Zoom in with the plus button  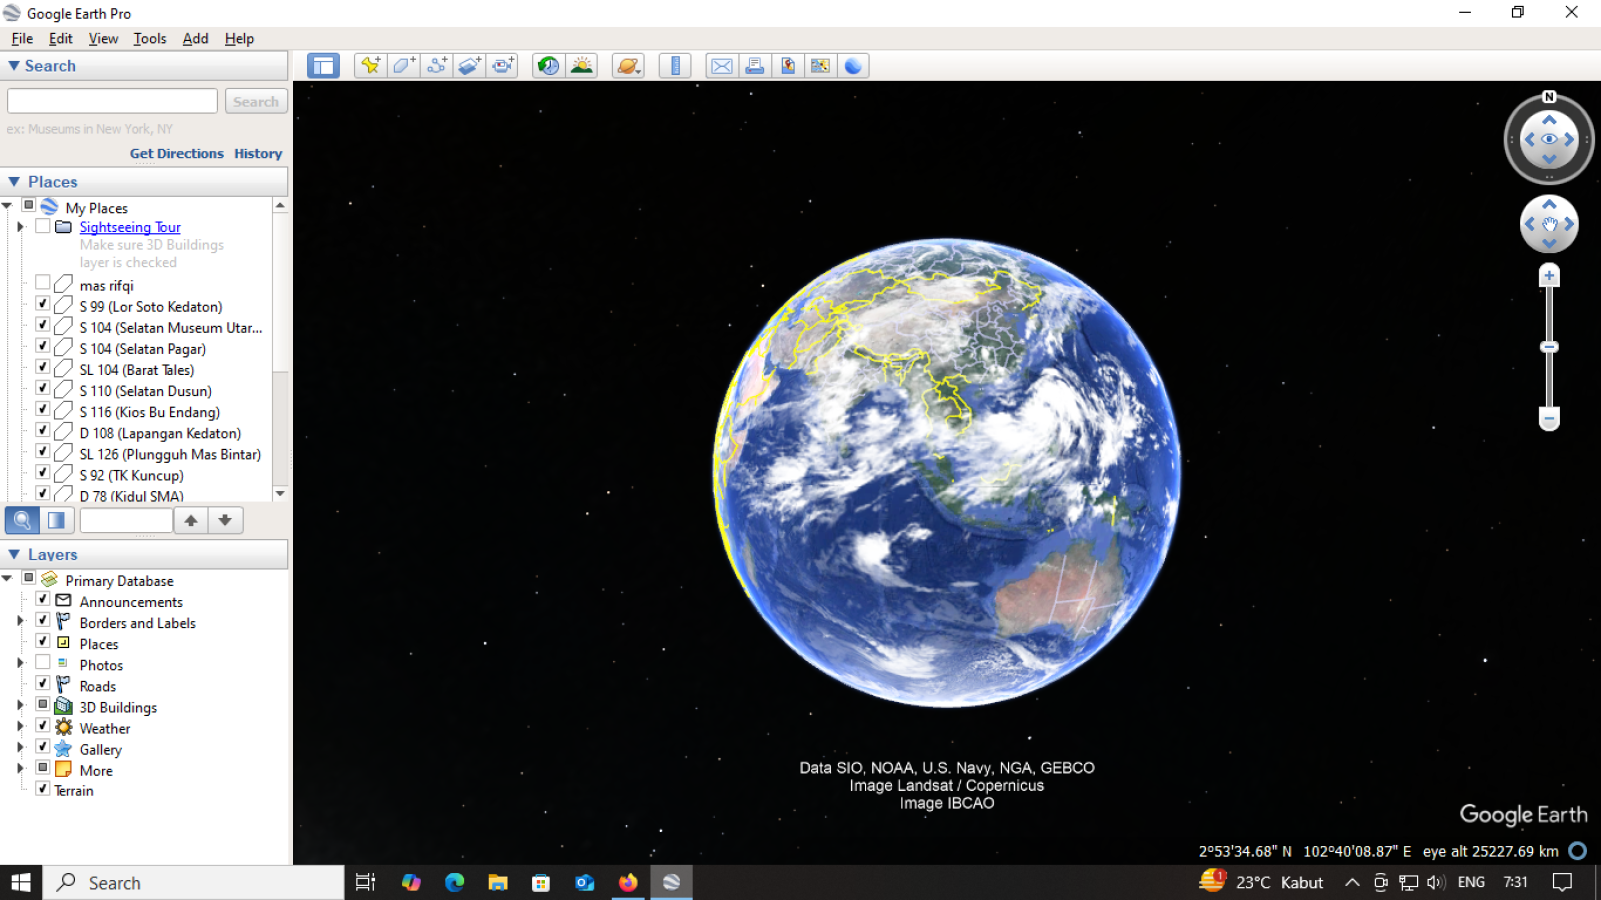point(1549,276)
